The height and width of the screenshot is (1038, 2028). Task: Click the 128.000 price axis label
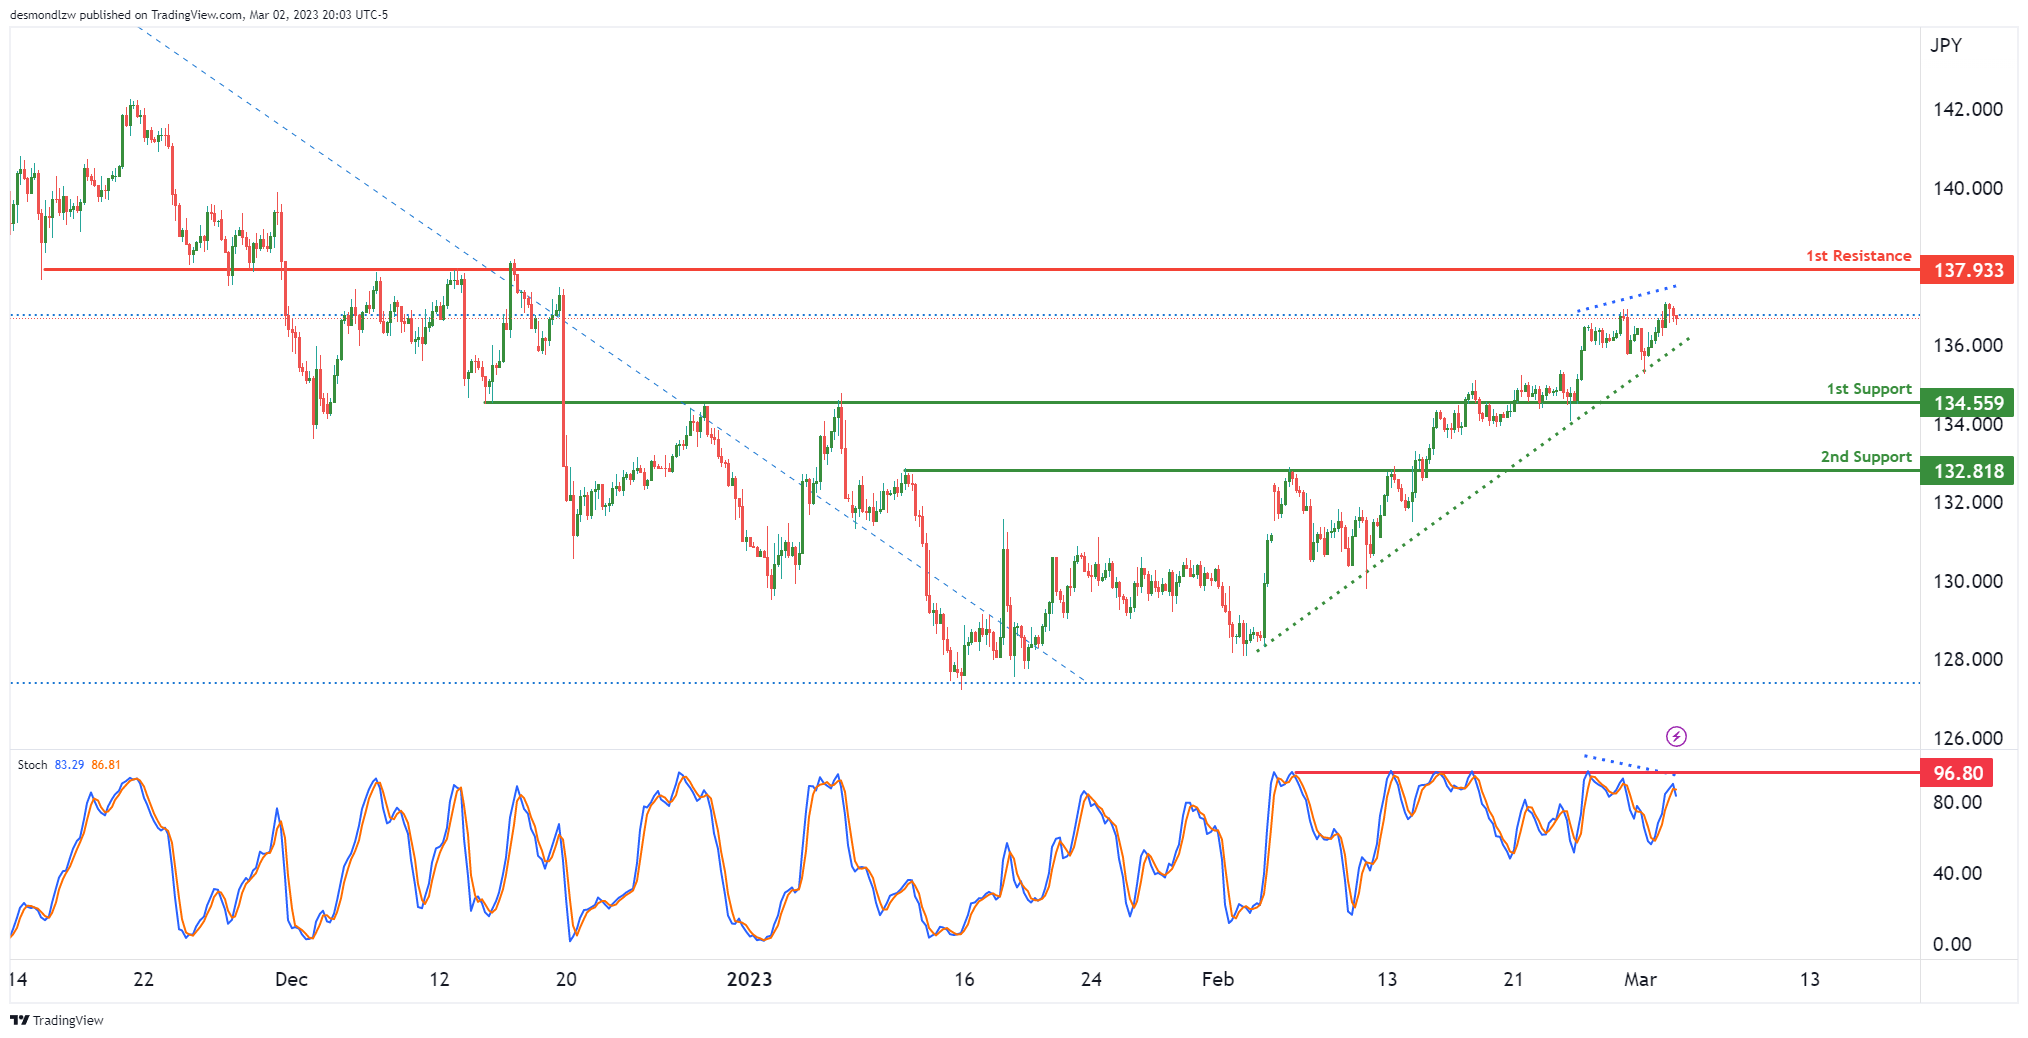pos(1968,659)
